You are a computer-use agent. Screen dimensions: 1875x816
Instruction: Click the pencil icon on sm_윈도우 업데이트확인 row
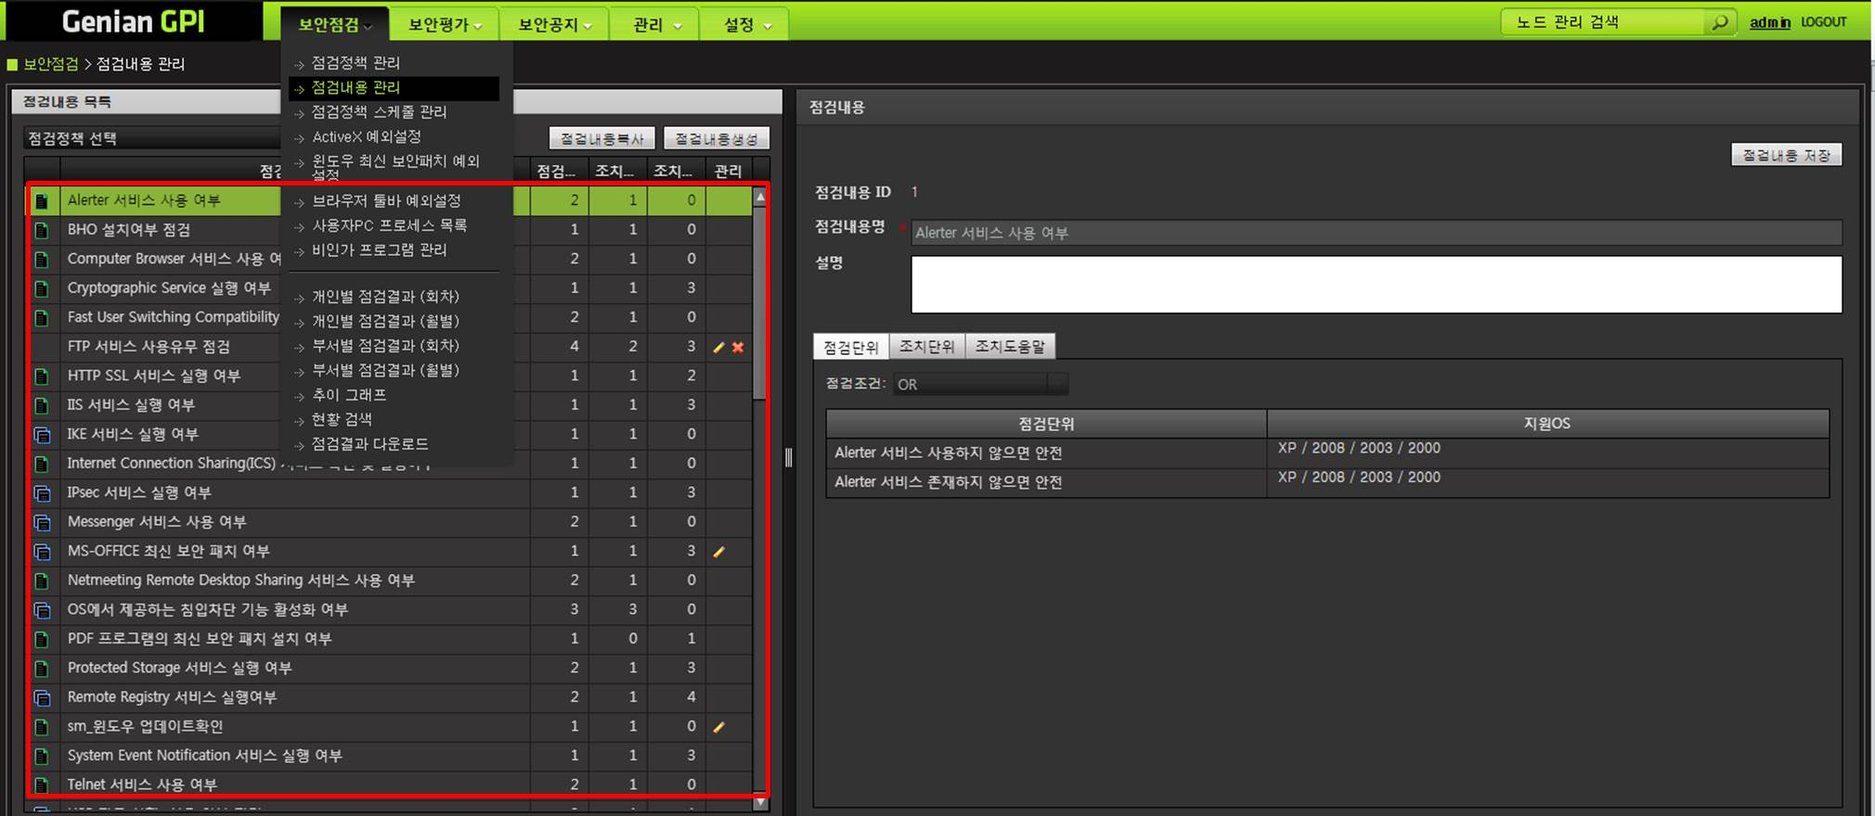tap(718, 727)
